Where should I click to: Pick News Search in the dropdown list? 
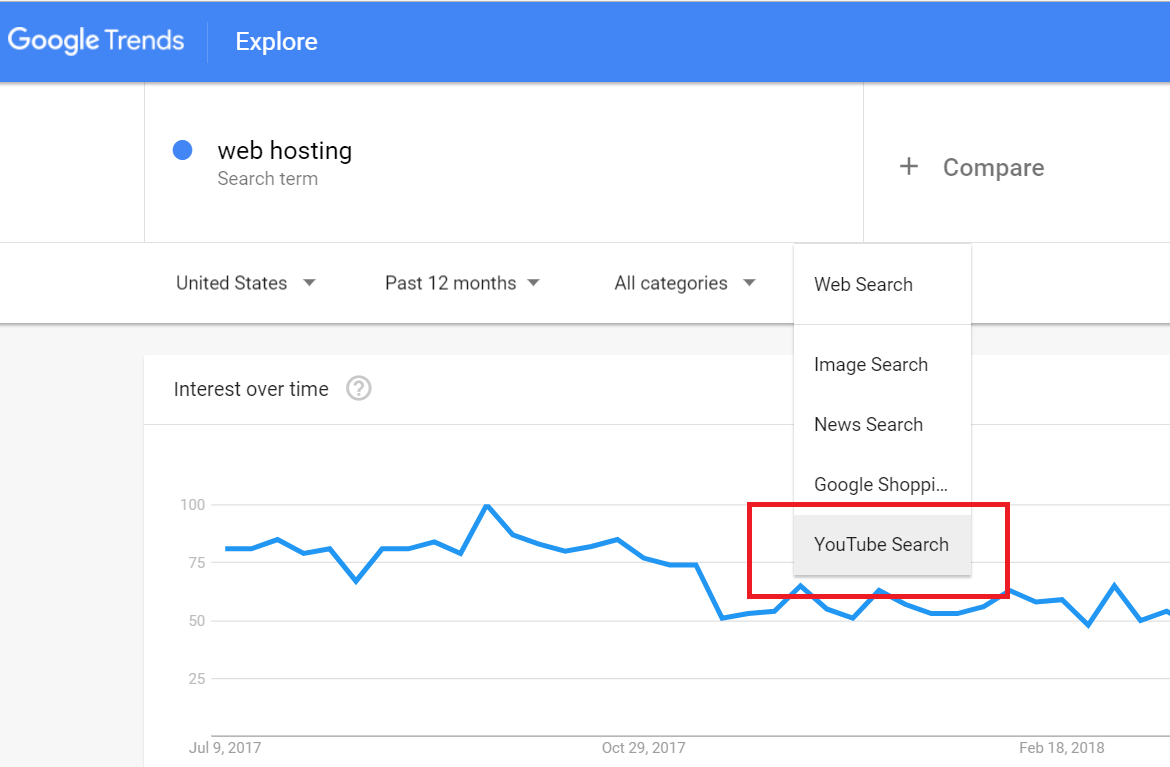[x=868, y=425]
